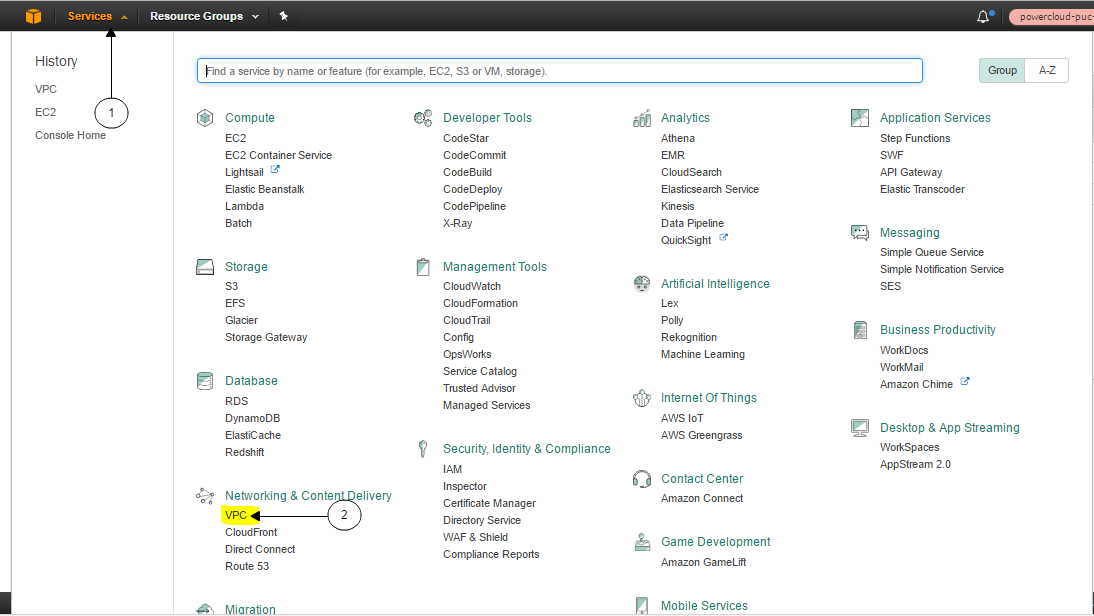The height and width of the screenshot is (616, 1094).
Task: Click the service search field
Action: (560, 70)
